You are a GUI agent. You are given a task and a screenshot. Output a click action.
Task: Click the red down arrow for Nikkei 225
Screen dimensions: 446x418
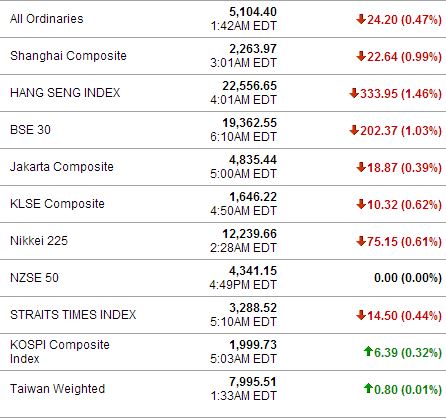[x=361, y=241]
